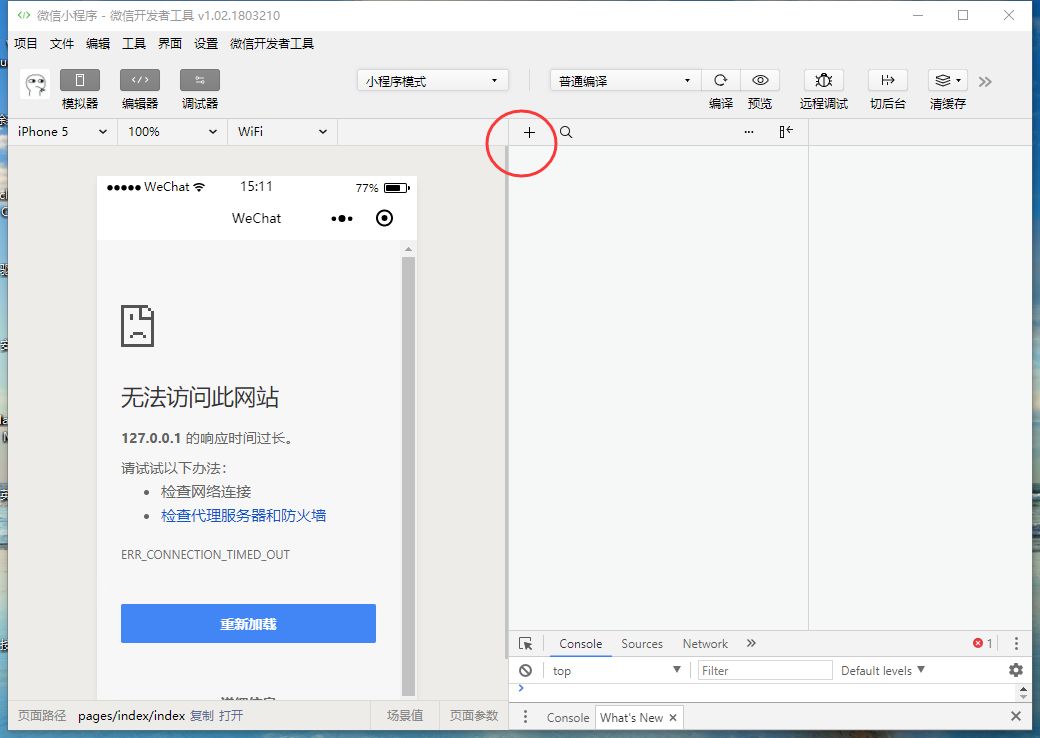Click the 预览 preview eye icon
Viewport: 1040px width, 738px height.
(760, 80)
